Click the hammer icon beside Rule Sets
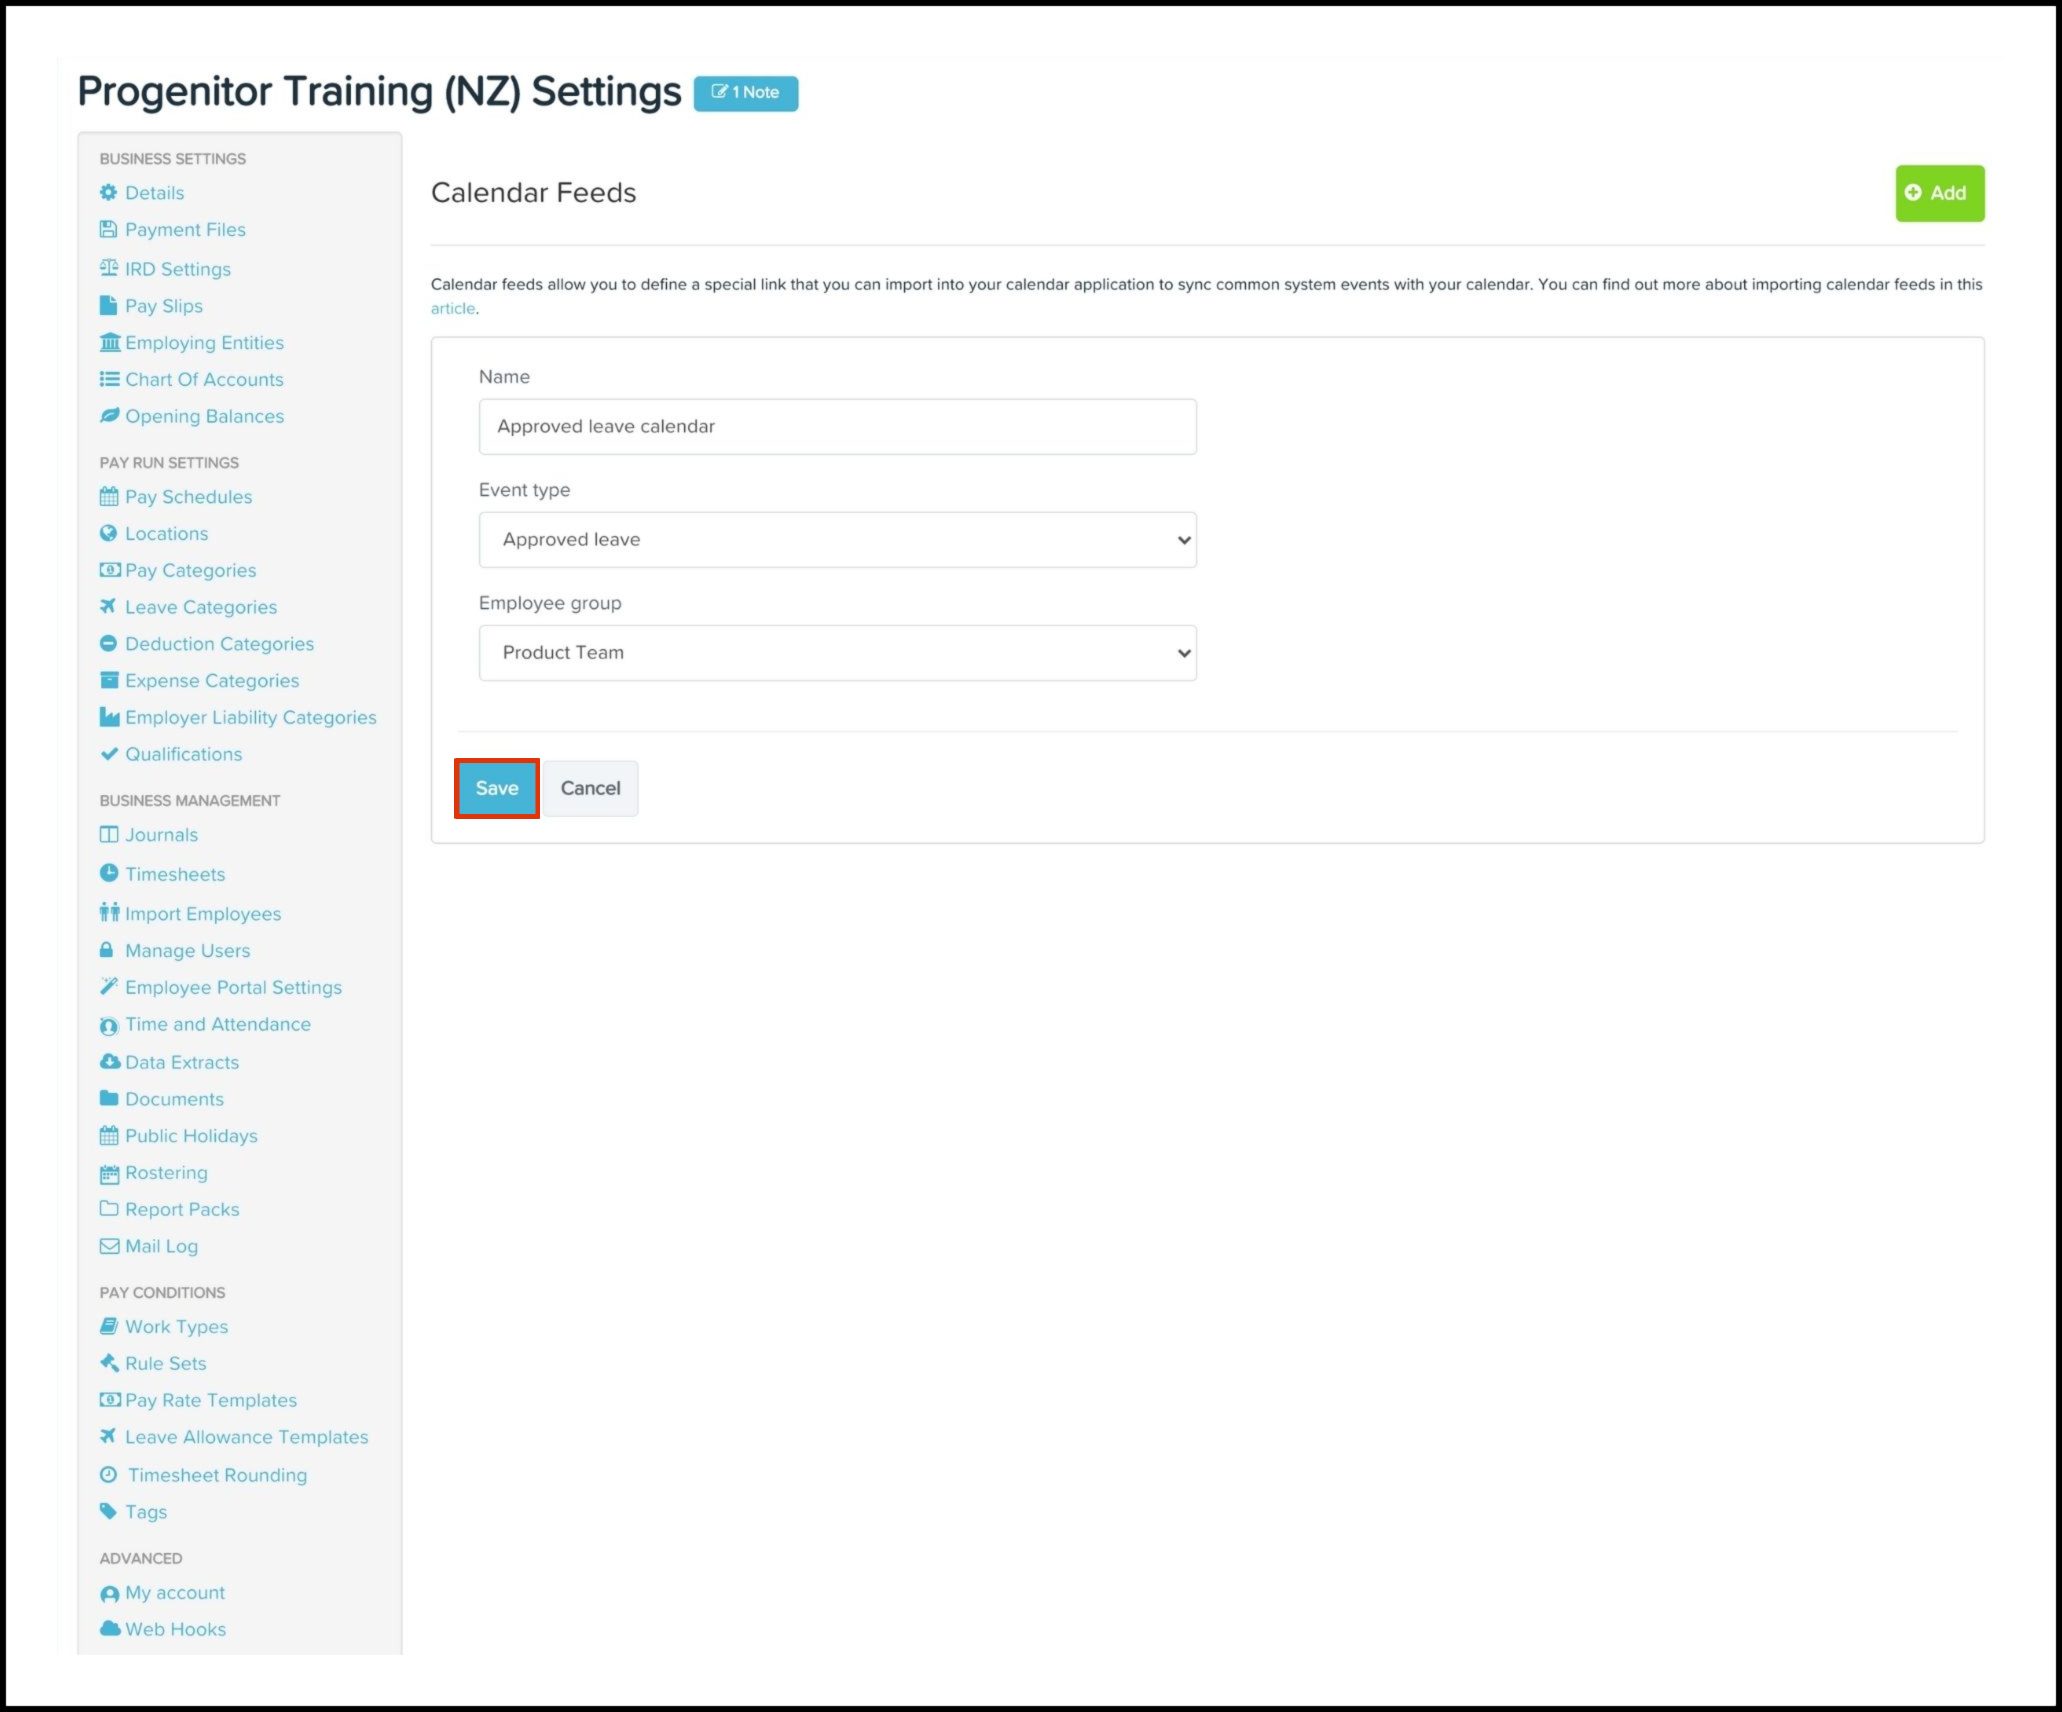Viewport: 2062px width, 1712px height. 108,1362
